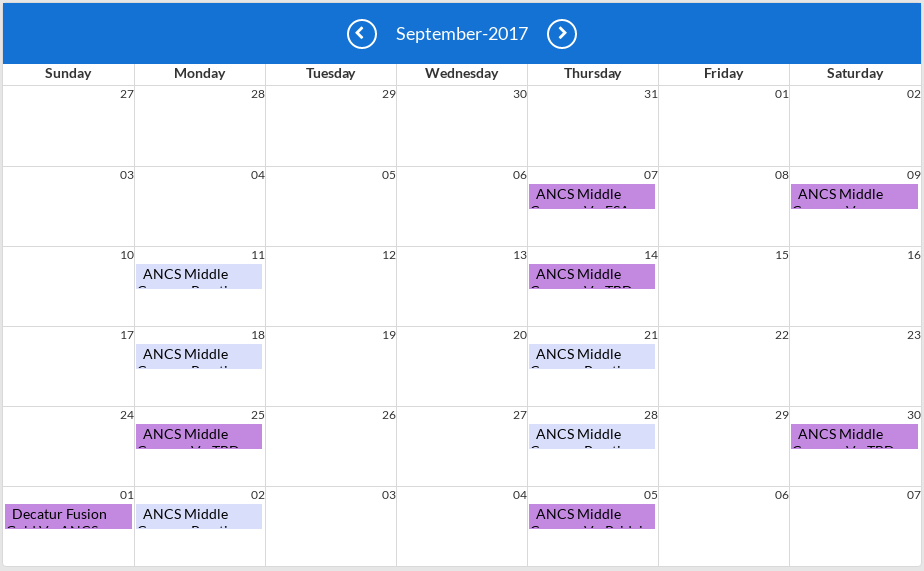Select ANCS Middle event on October 05

coord(592,517)
